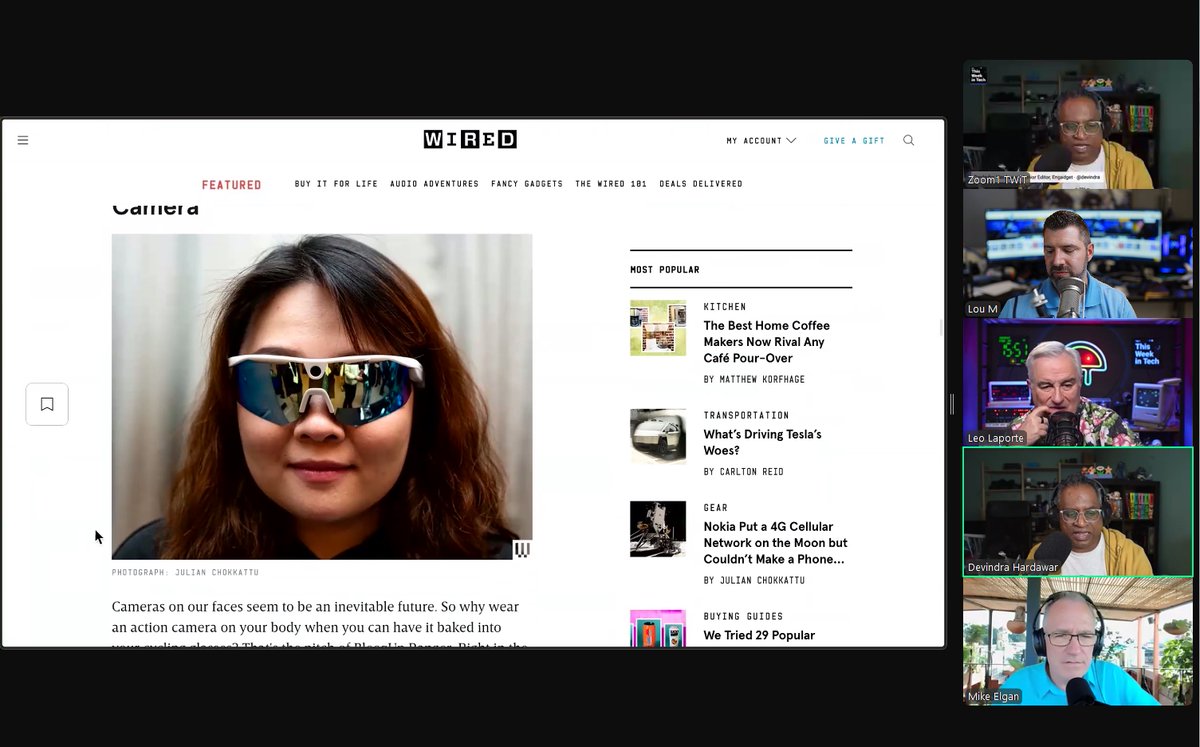The width and height of the screenshot is (1200, 747).
Task: Select the Featured nav label
Action: point(231,185)
